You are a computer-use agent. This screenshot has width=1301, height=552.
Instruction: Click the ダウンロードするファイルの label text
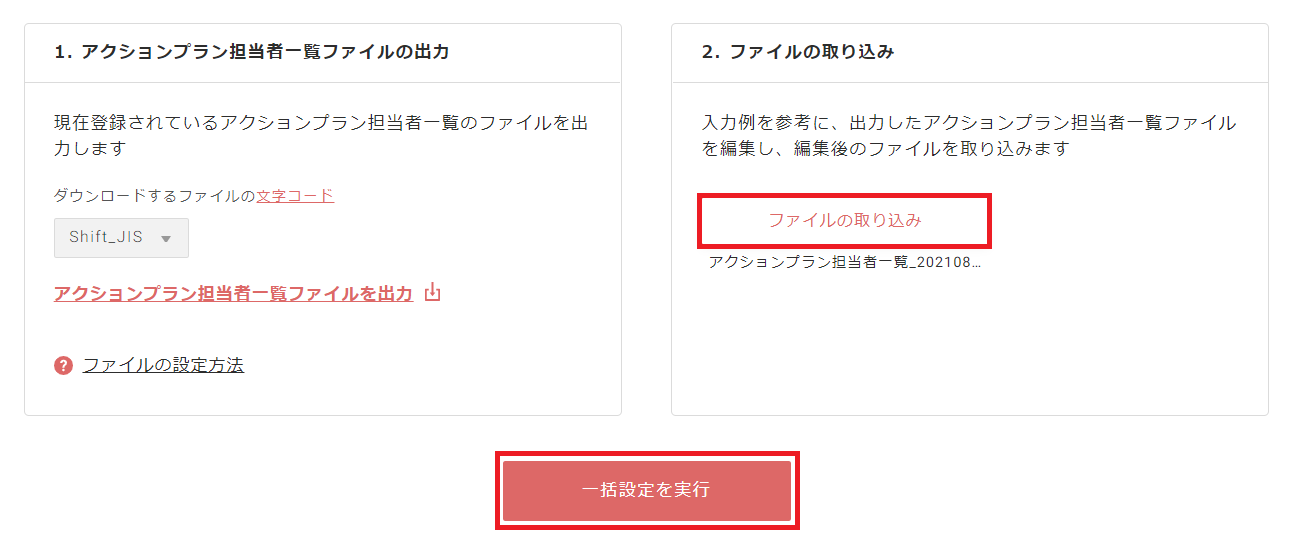155,196
